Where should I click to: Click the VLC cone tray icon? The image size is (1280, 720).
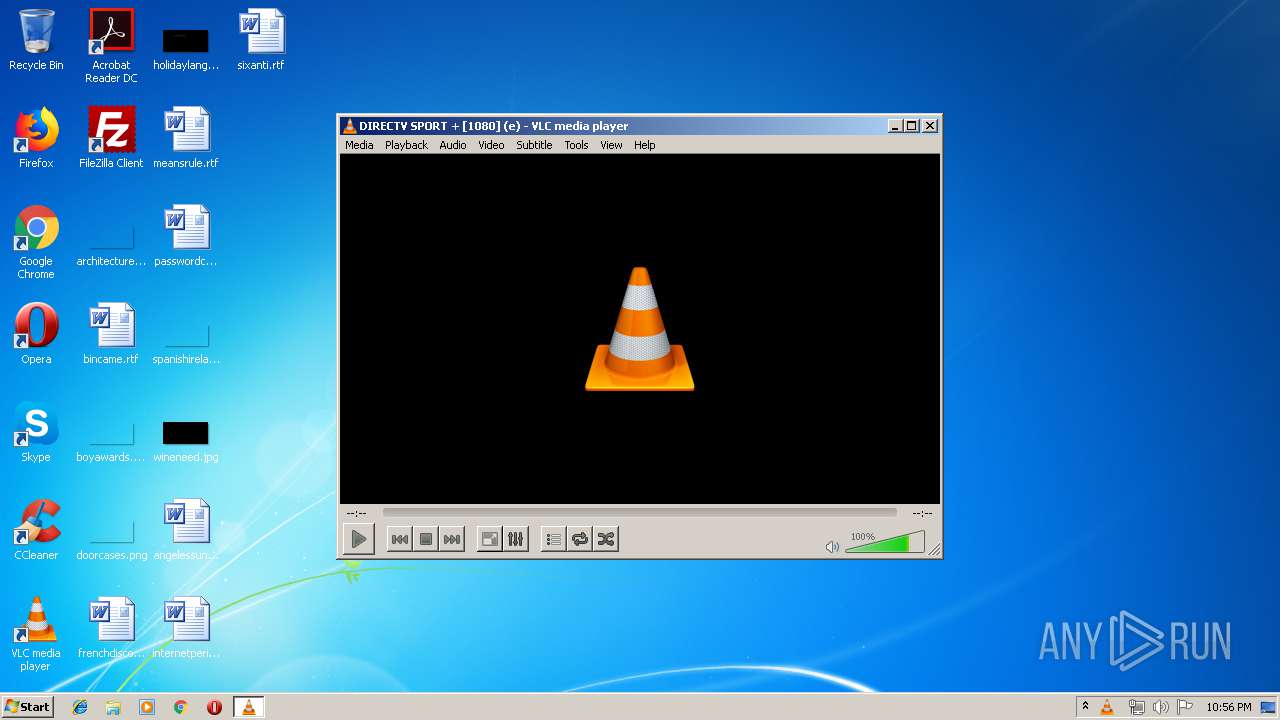pyautogui.click(x=1107, y=707)
